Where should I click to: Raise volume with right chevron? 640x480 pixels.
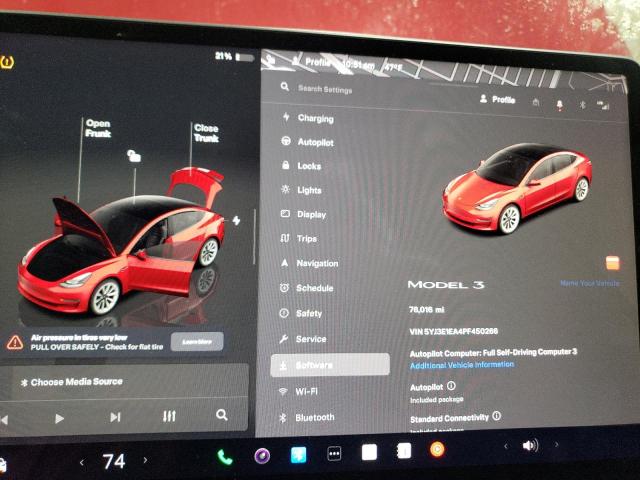pyautogui.click(x=557, y=444)
